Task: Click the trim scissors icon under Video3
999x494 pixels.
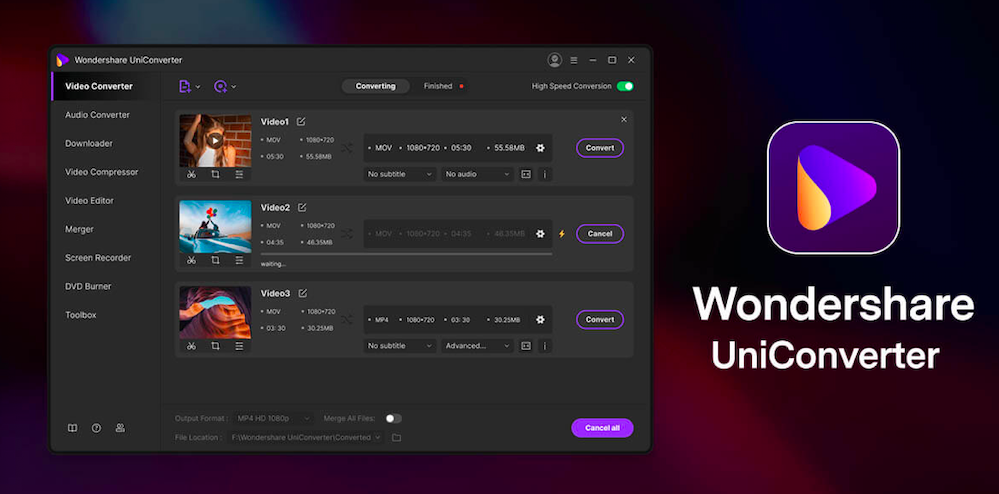Action: click(x=191, y=346)
